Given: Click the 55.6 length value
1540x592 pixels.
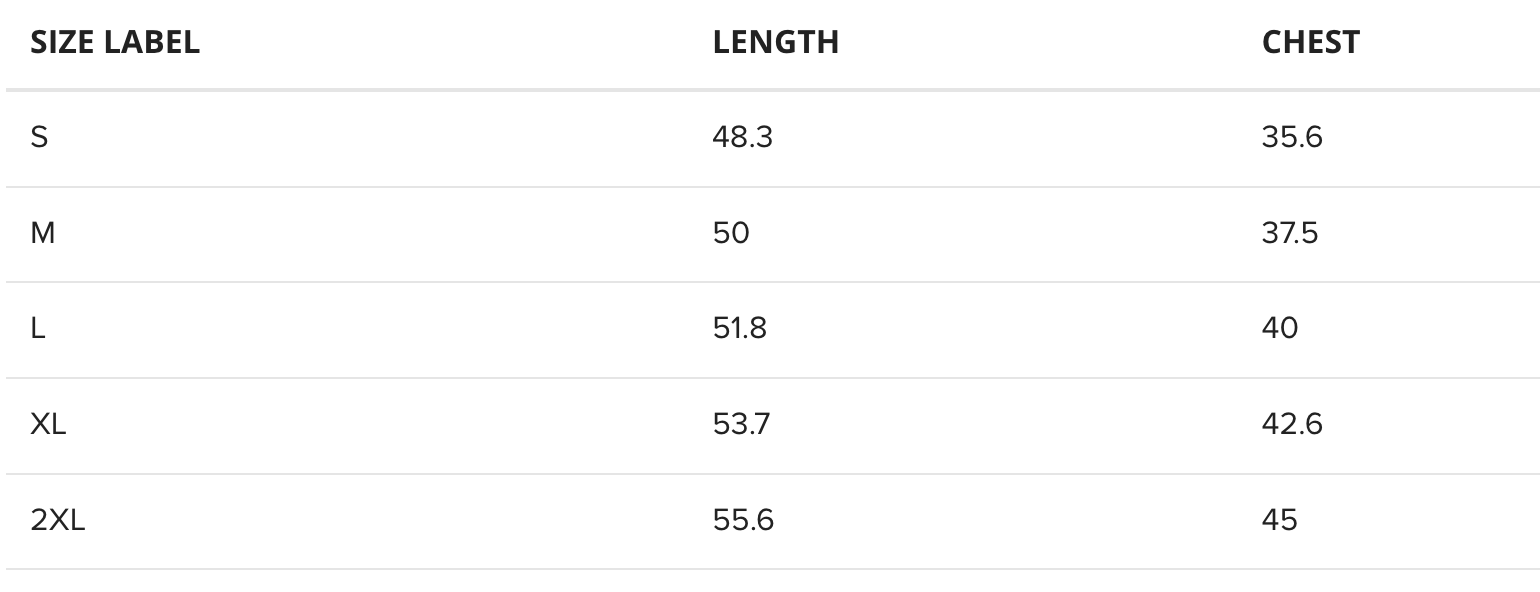Looking at the screenshot, I should point(743,520).
